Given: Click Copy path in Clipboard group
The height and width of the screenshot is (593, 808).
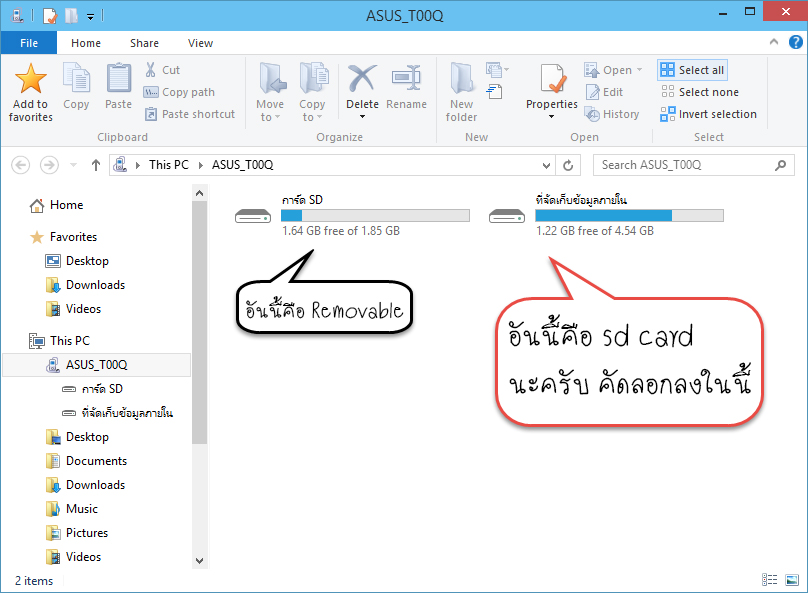Looking at the screenshot, I should tap(179, 92).
